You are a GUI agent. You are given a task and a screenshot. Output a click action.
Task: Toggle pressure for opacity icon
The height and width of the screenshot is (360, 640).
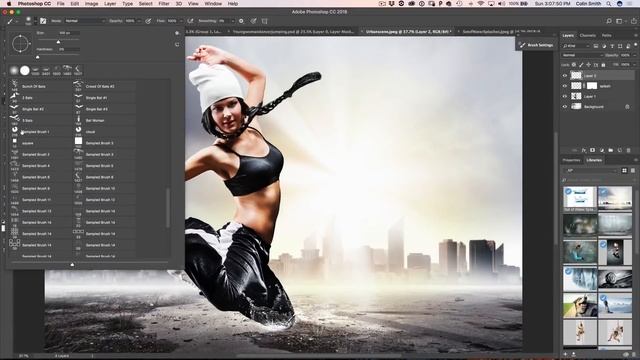coord(149,21)
